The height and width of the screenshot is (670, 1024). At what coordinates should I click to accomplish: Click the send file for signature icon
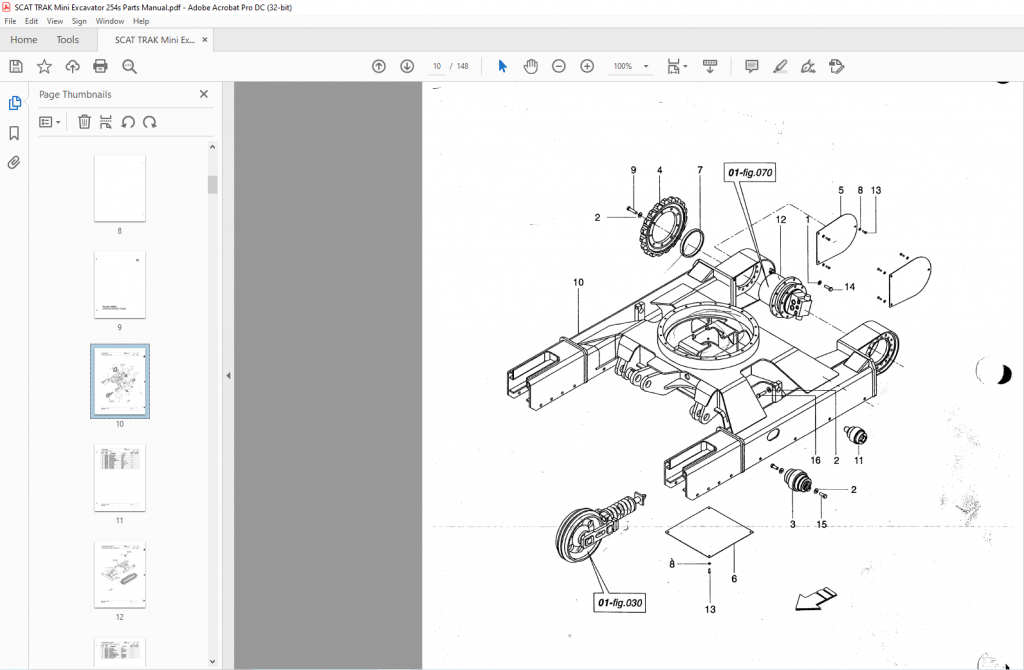(x=837, y=66)
